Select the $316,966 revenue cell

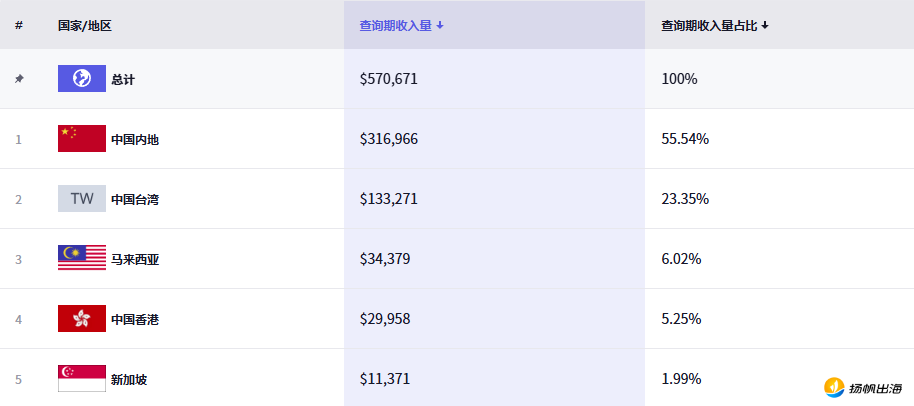point(388,139)
